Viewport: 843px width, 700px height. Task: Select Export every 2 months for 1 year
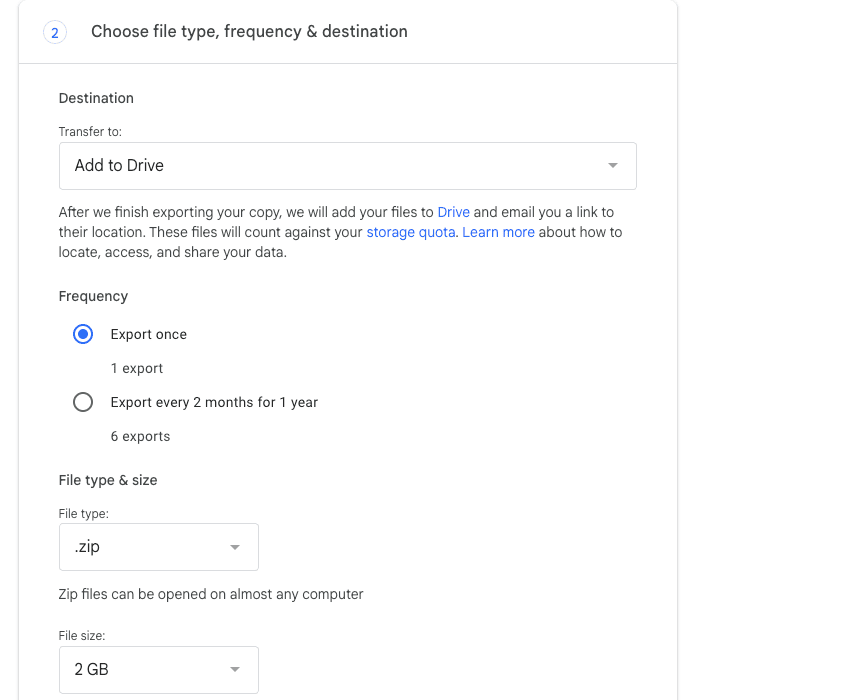pyautogui.click(x=83, y=402)
